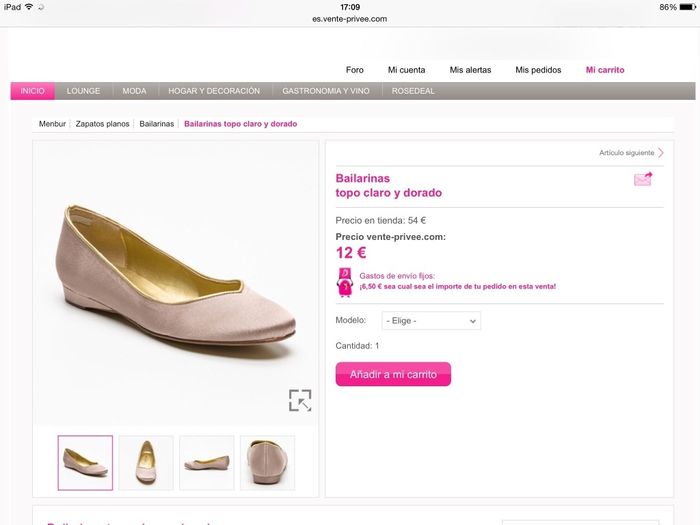Viewport: 700px width, 525px height.
Task: Select the INICIO tab
Action: point(33,91)
